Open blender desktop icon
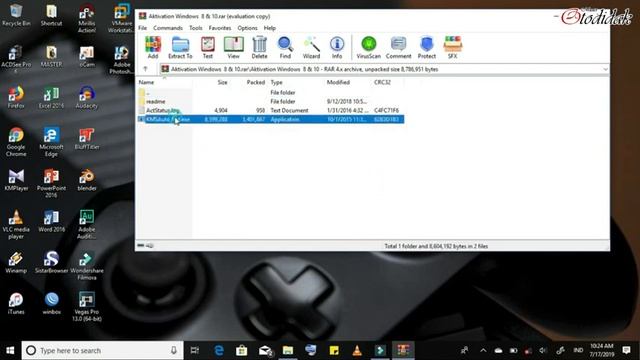 point(87,180)
